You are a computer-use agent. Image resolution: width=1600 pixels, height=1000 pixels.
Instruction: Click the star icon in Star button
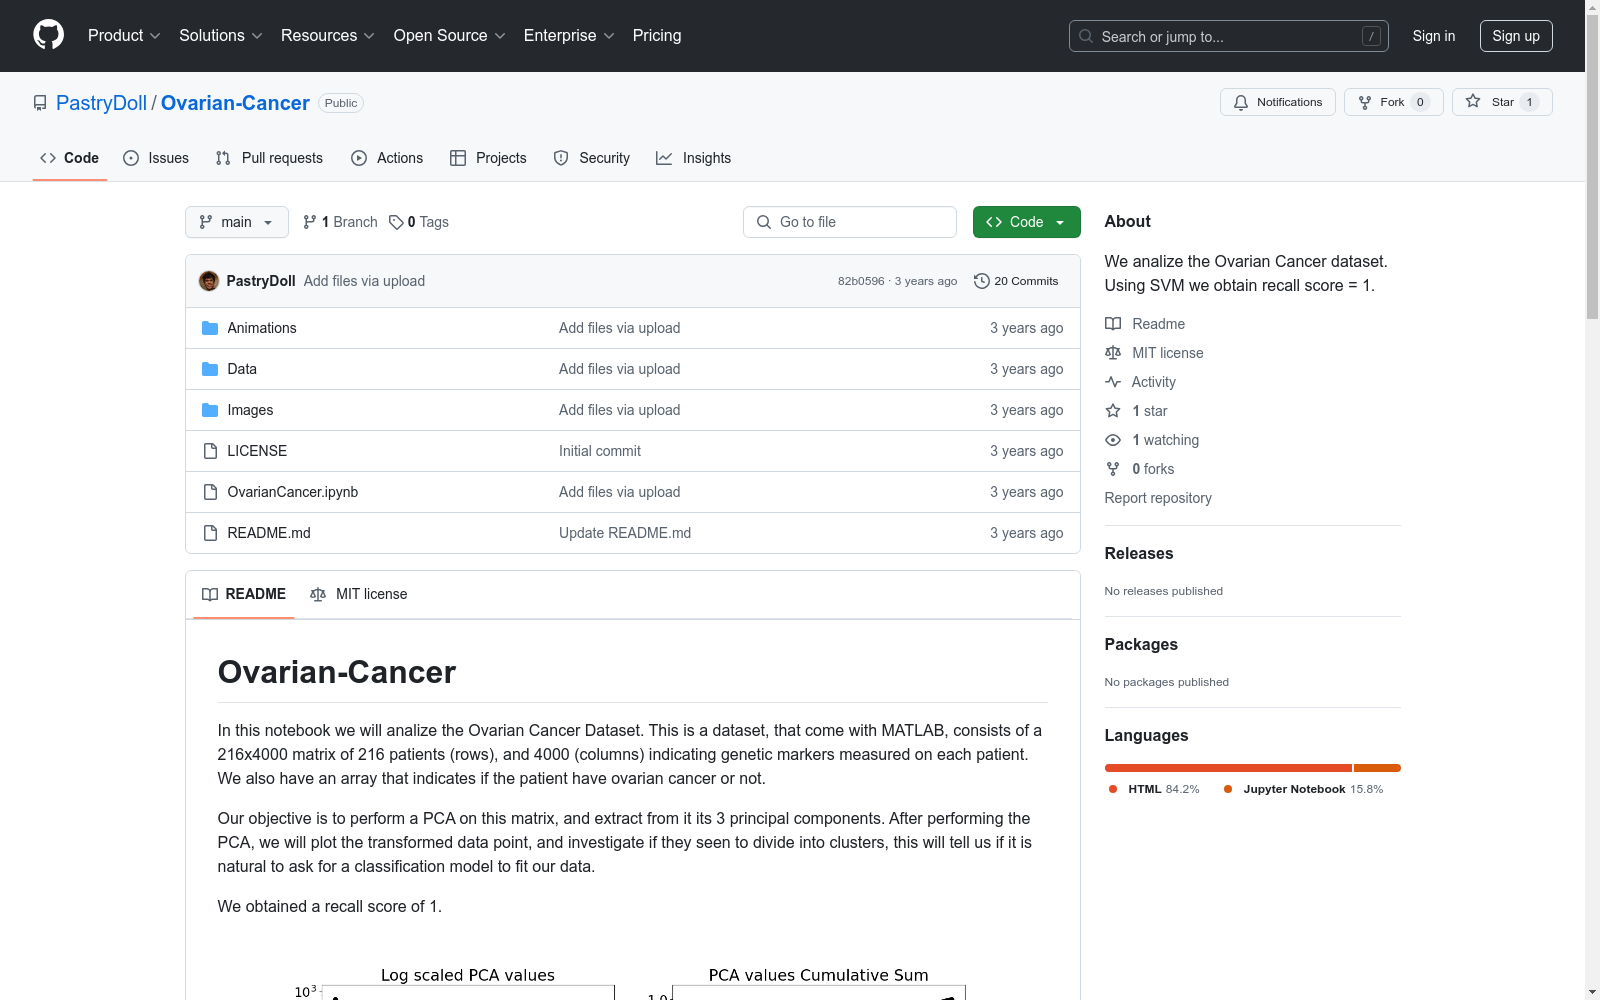pyautogui.click(x=1473, y=101)
